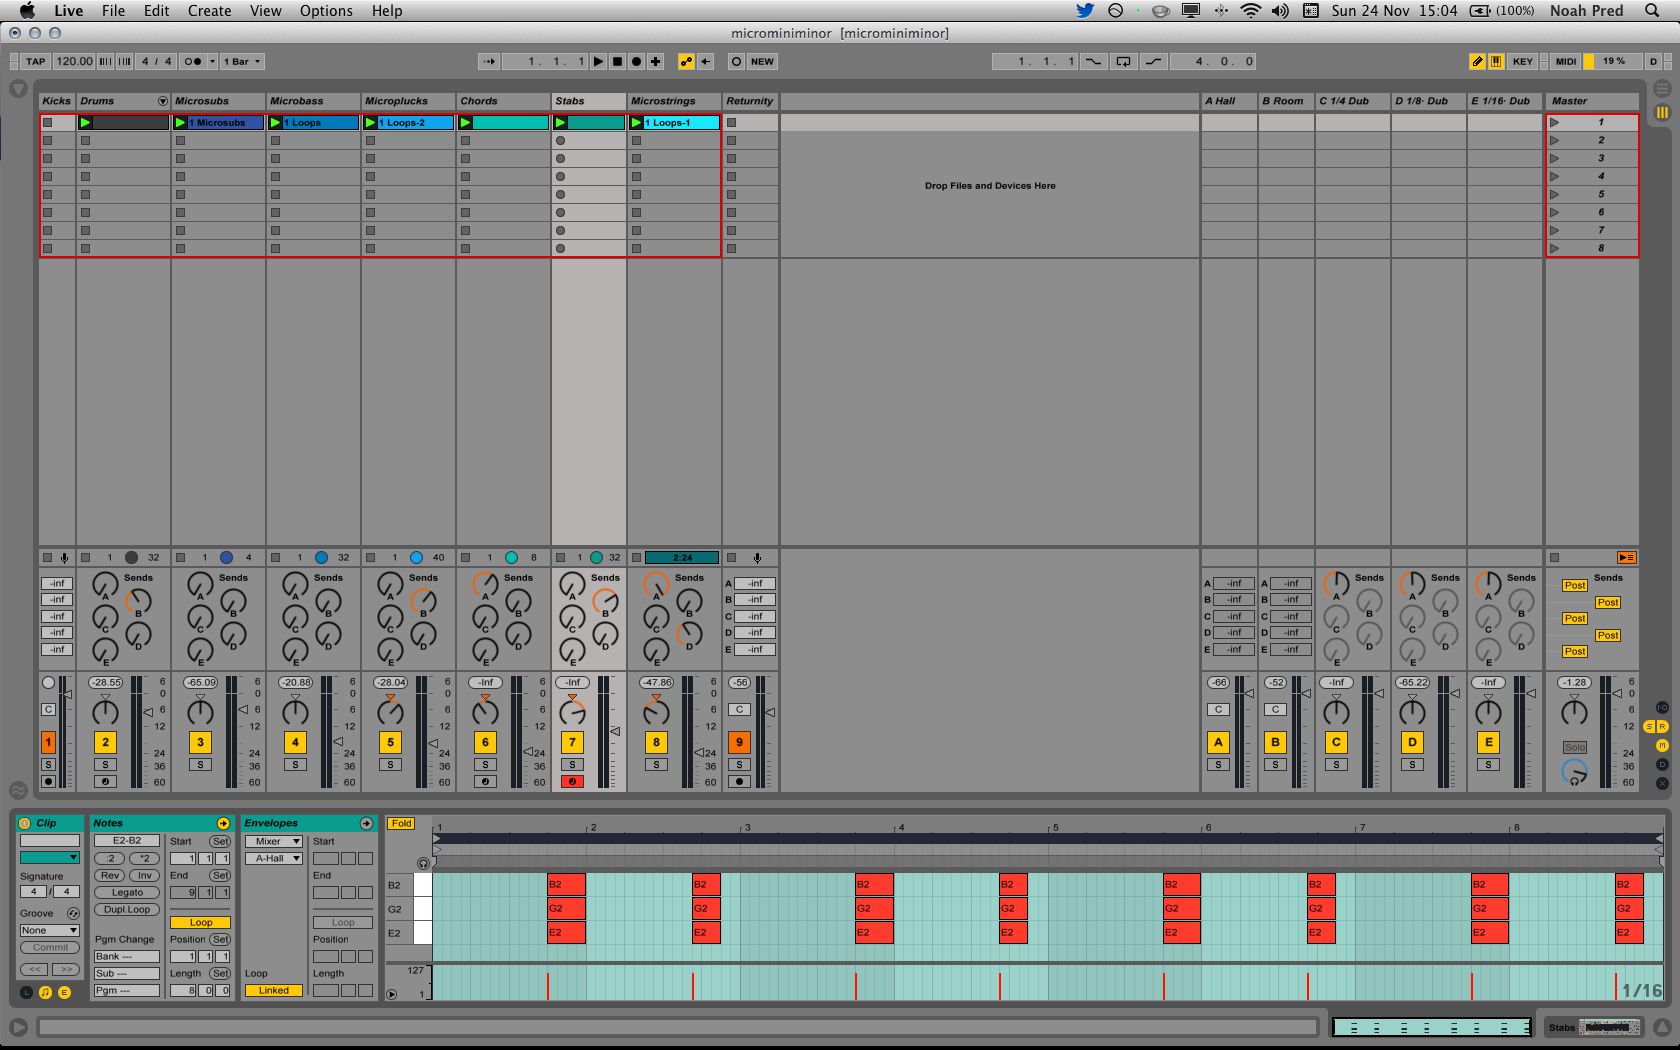
Task: Show the Envelopes box E icon
Action: [64, 992]
